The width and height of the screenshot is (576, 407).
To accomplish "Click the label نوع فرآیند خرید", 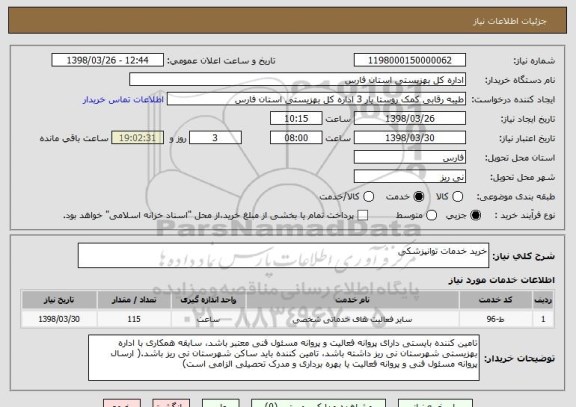I will click(x=525, y=216).
